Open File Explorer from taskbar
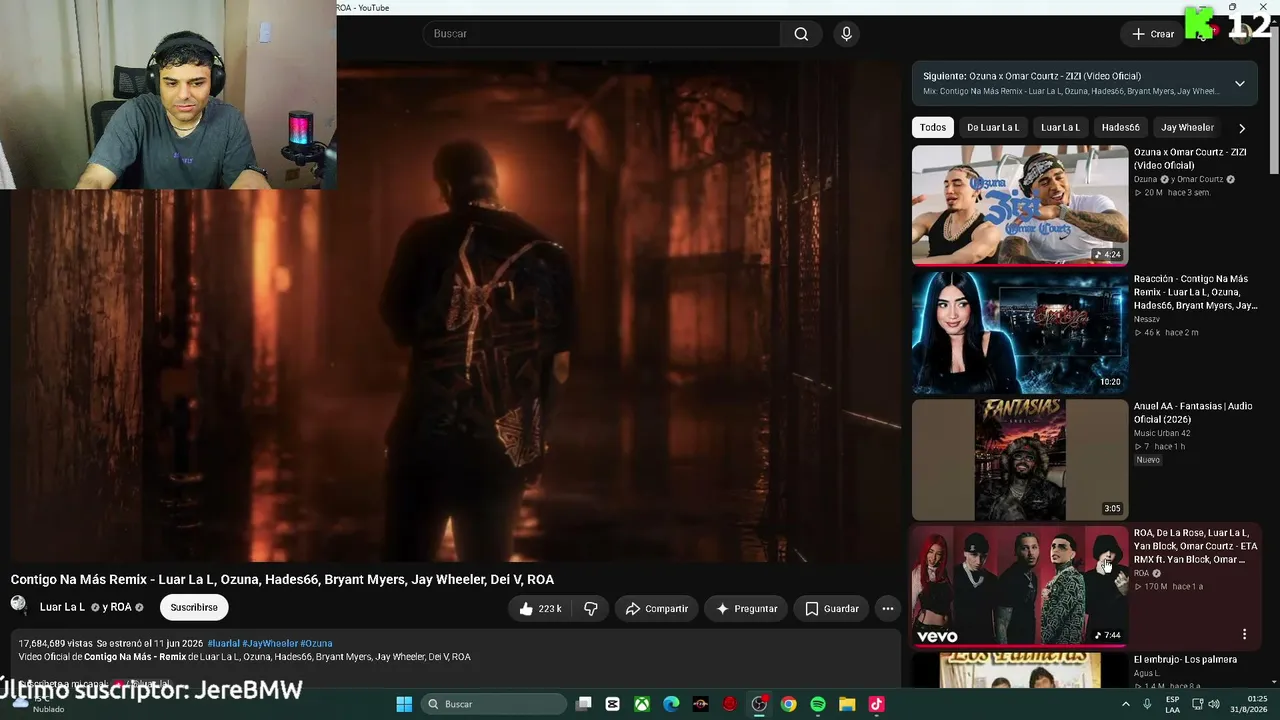Viewport: 1280px width, 720px height. coord(847,704)
